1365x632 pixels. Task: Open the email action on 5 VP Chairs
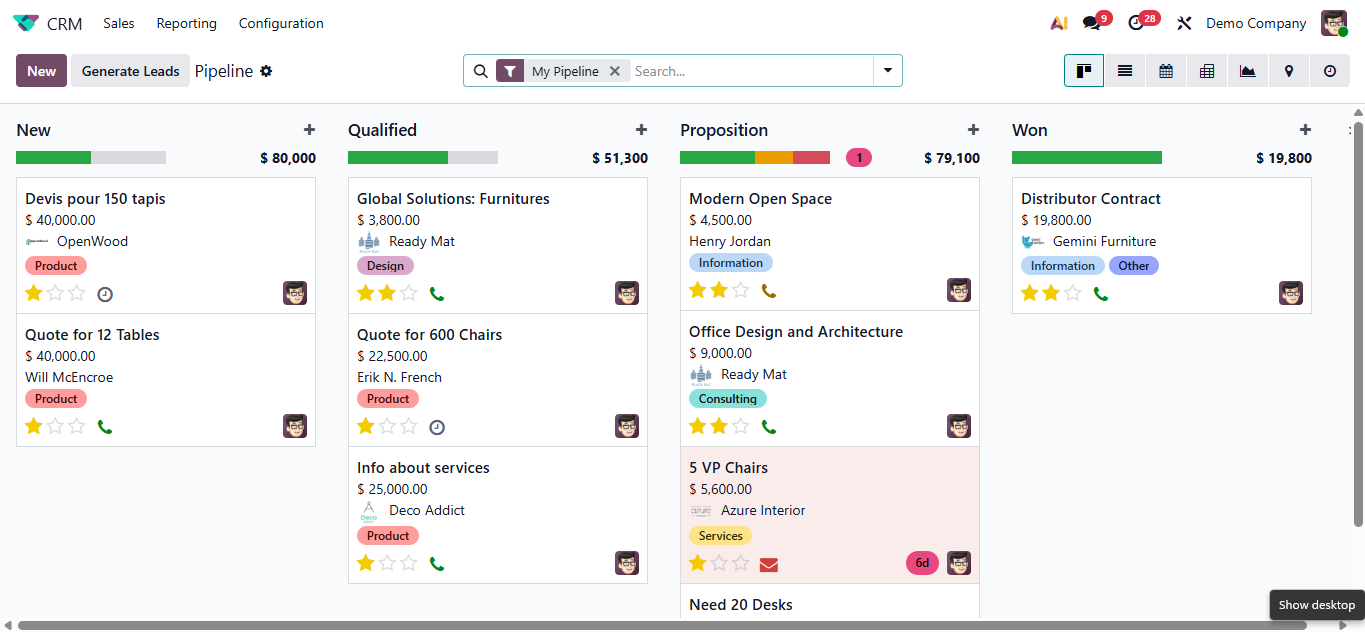point(768,563)
